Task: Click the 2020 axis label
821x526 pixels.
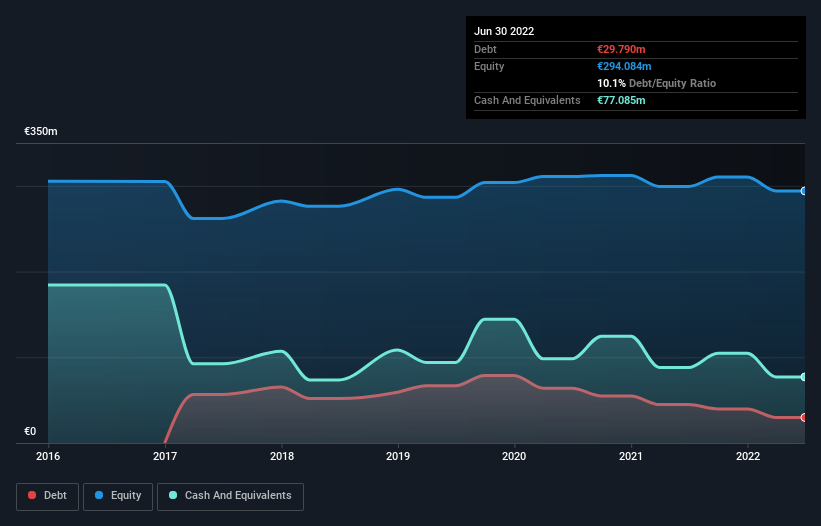Action: 514,456
